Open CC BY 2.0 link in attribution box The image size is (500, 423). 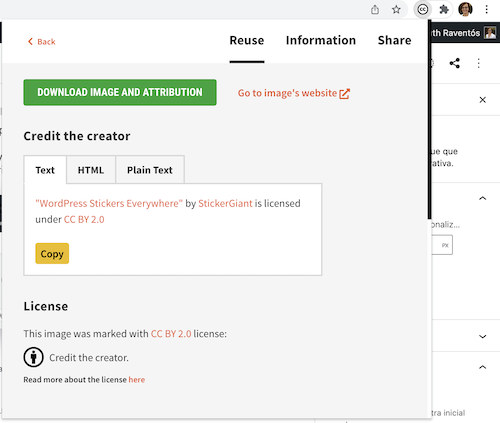coord(84,220)
